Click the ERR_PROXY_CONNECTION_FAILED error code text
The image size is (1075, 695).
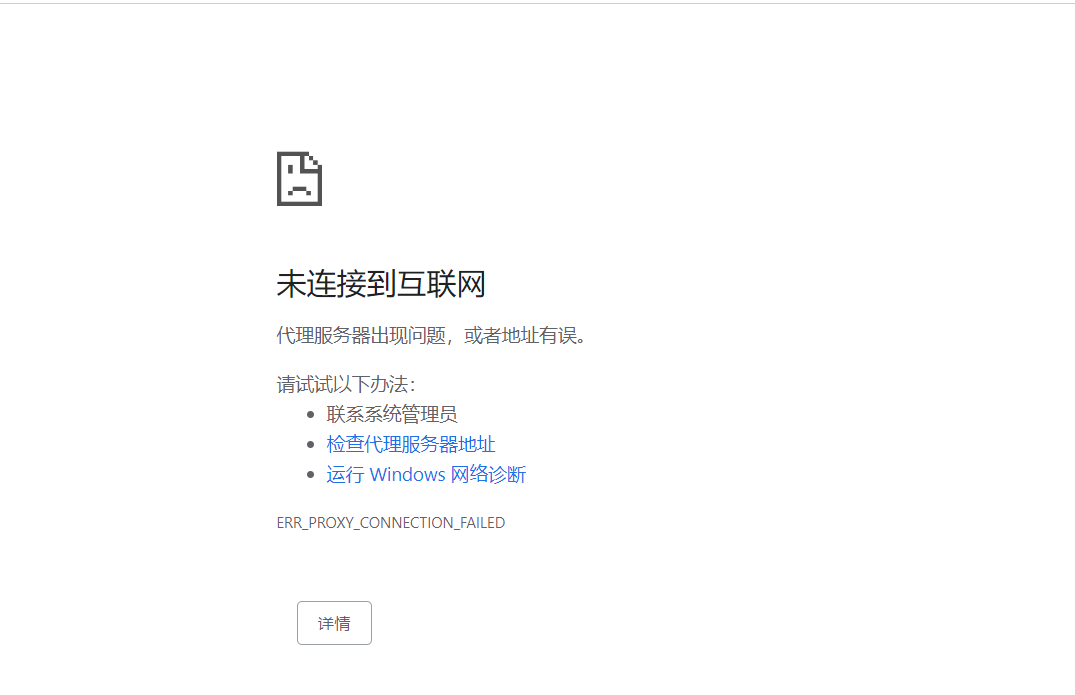(x=390, y=522)
